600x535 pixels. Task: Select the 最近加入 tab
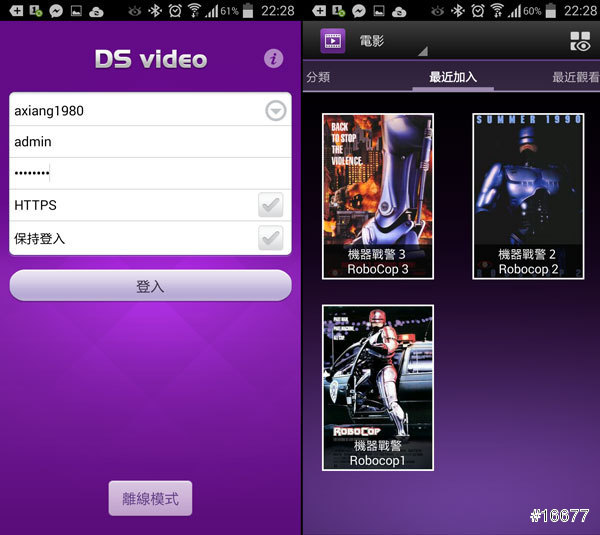[x=453, y=77]
